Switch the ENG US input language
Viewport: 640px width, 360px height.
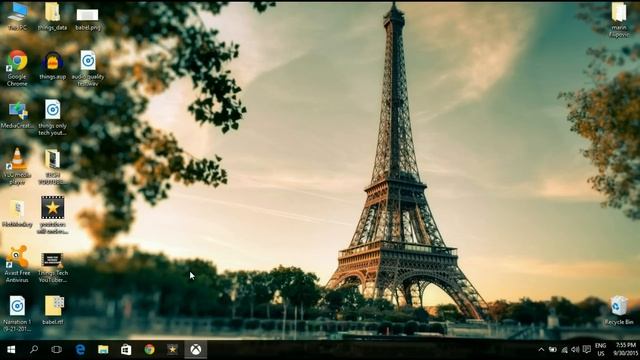pyautogui.click(x=601, y=350)
